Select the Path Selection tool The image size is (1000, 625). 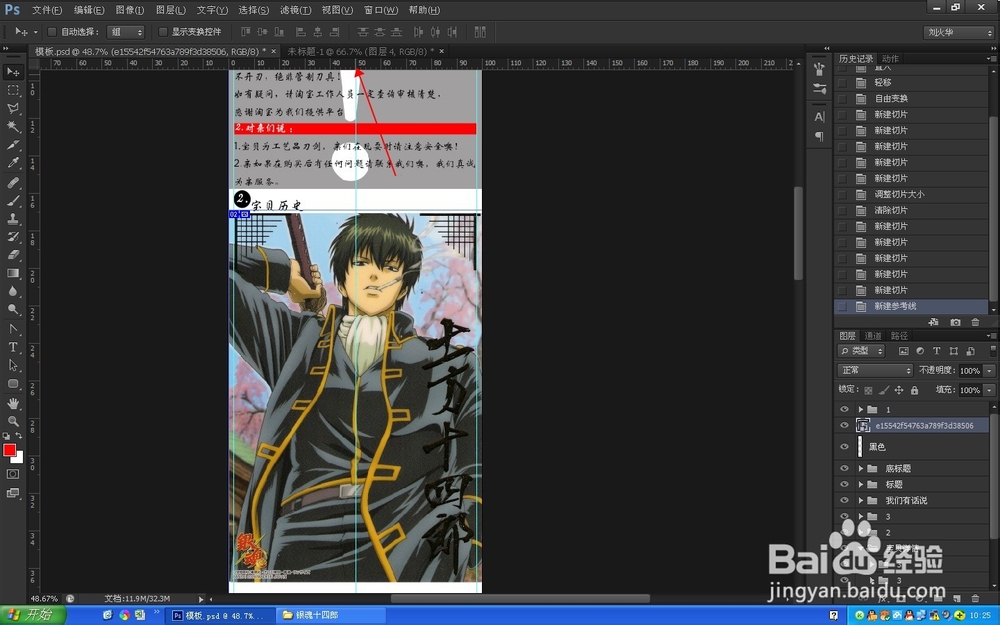[x=13, y=365]
